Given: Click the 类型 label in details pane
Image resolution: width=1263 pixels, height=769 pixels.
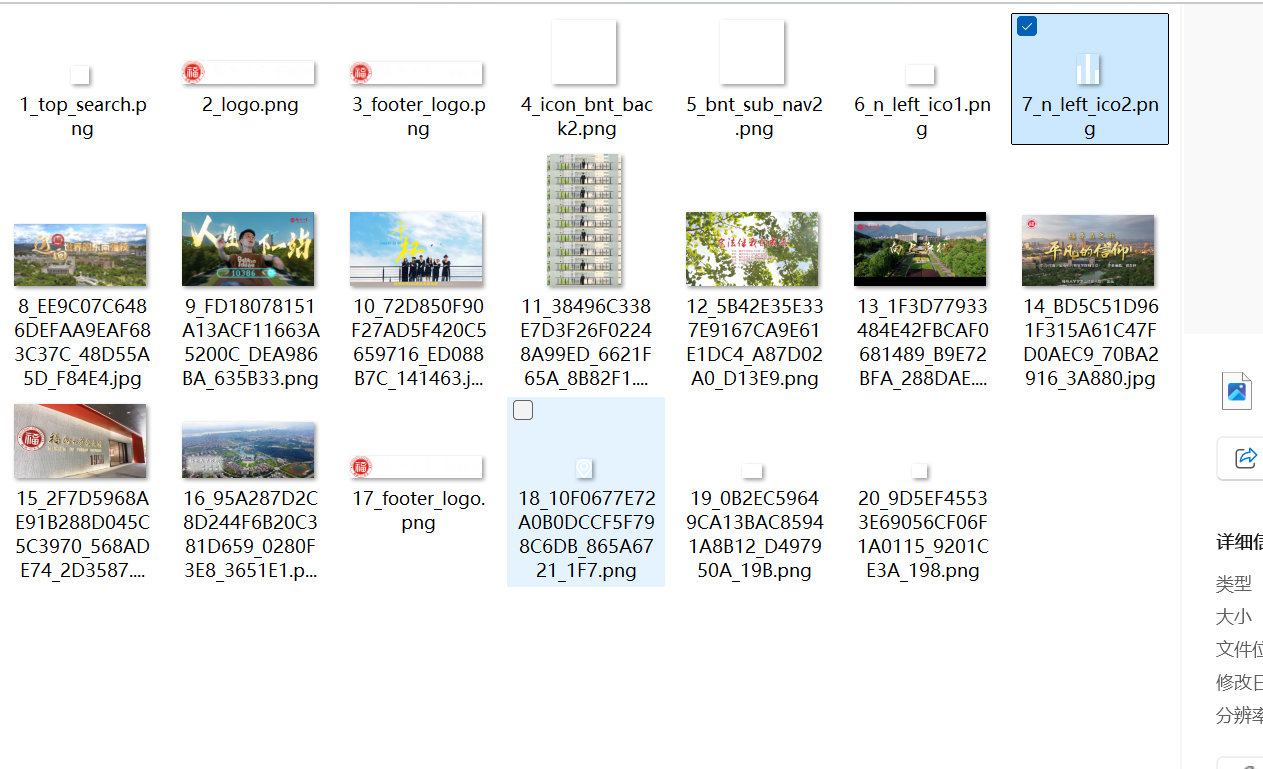Looking at the screenshot, I should click(x=1234, y=584).
